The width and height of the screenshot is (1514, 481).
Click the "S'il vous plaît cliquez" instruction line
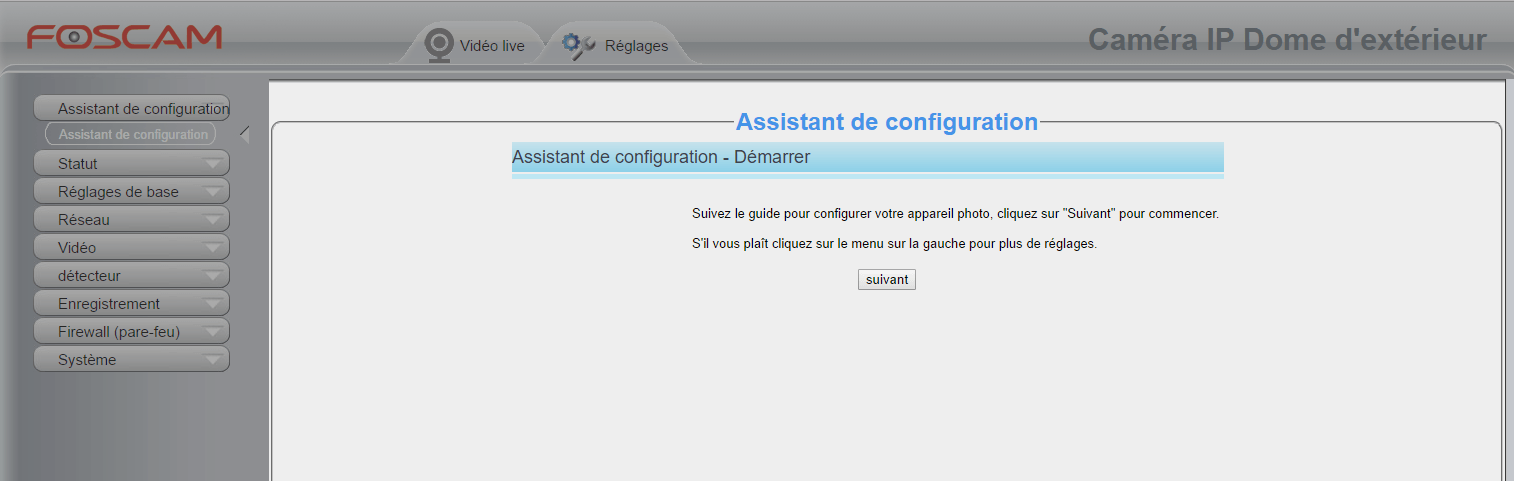pos(894,244)
